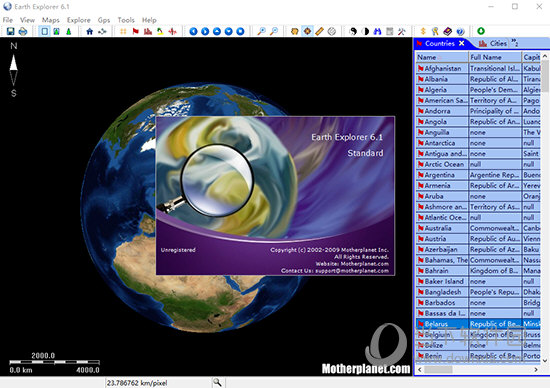
Task: Open the binoculars search tool
Action: (377, 32)
